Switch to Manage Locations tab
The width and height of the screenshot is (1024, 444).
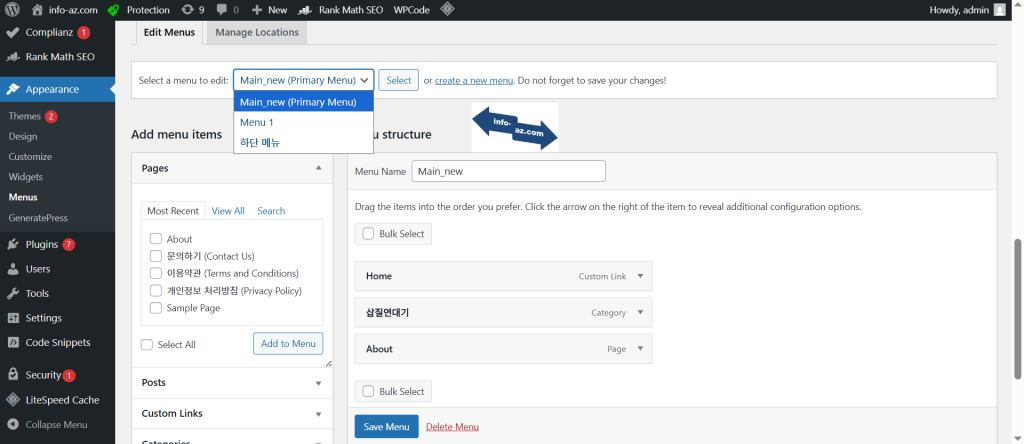257,32
